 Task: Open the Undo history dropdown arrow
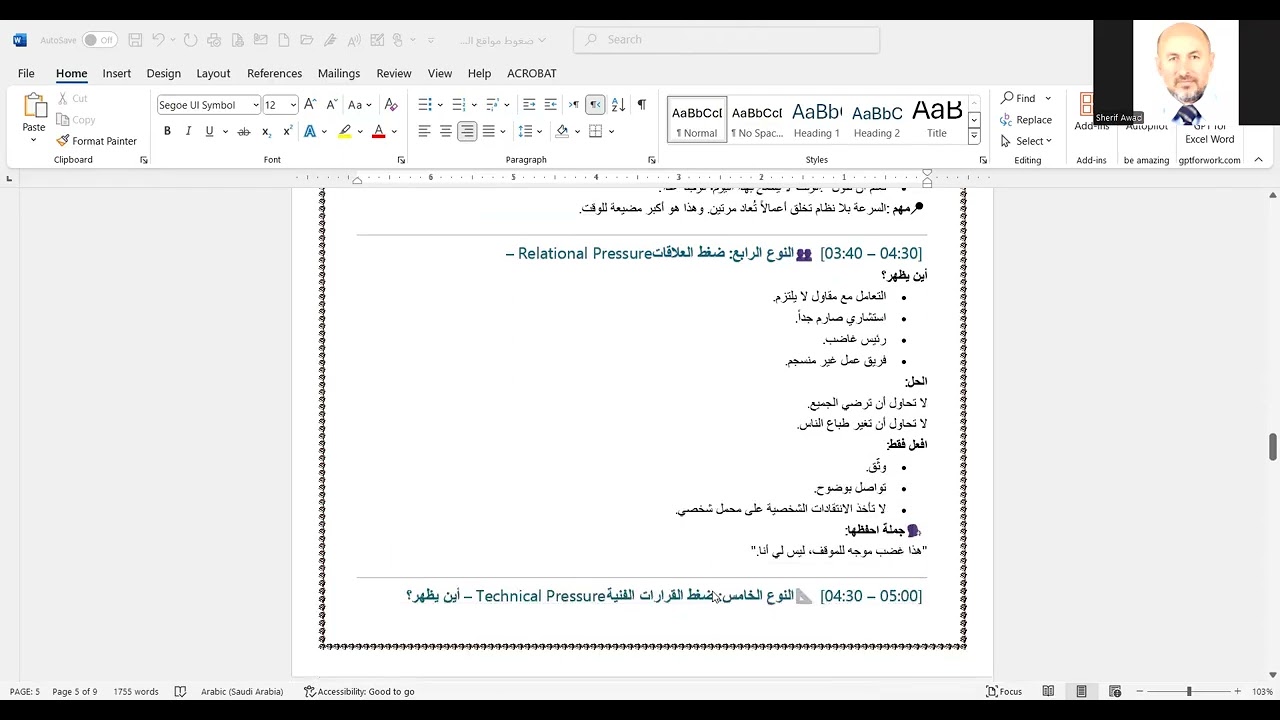[x=173, y=40]
